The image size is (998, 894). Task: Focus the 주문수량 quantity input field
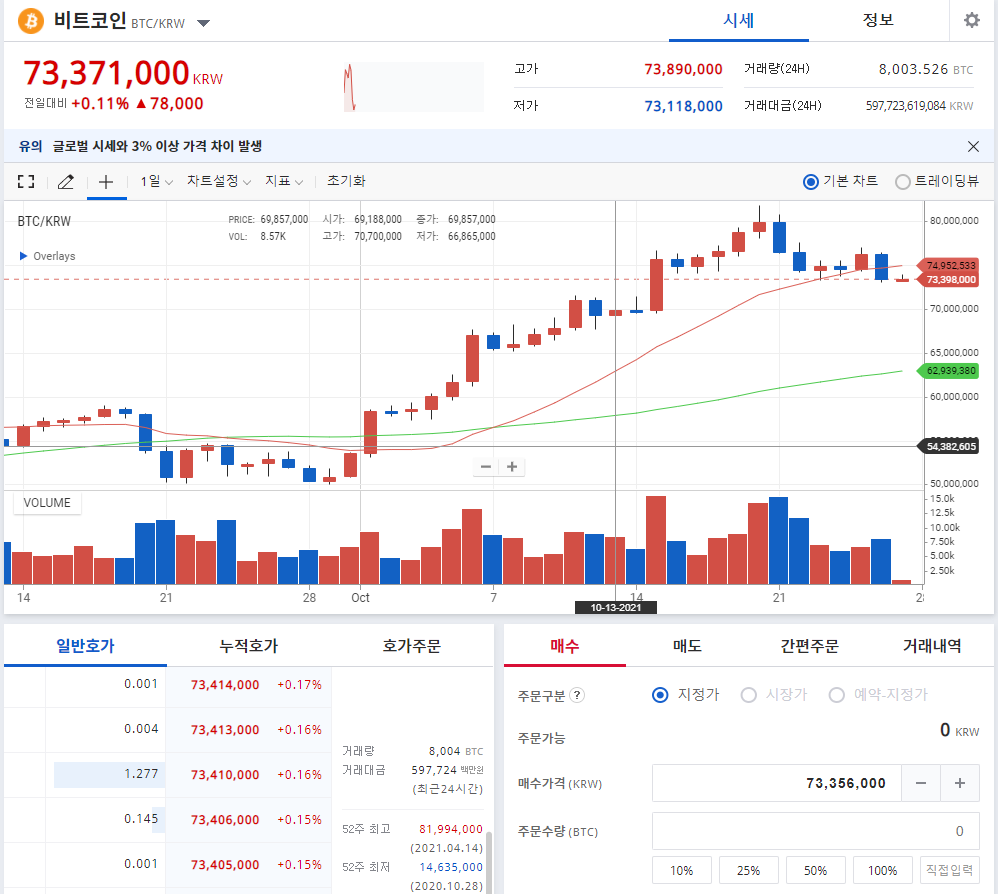(x=815, y=831)
